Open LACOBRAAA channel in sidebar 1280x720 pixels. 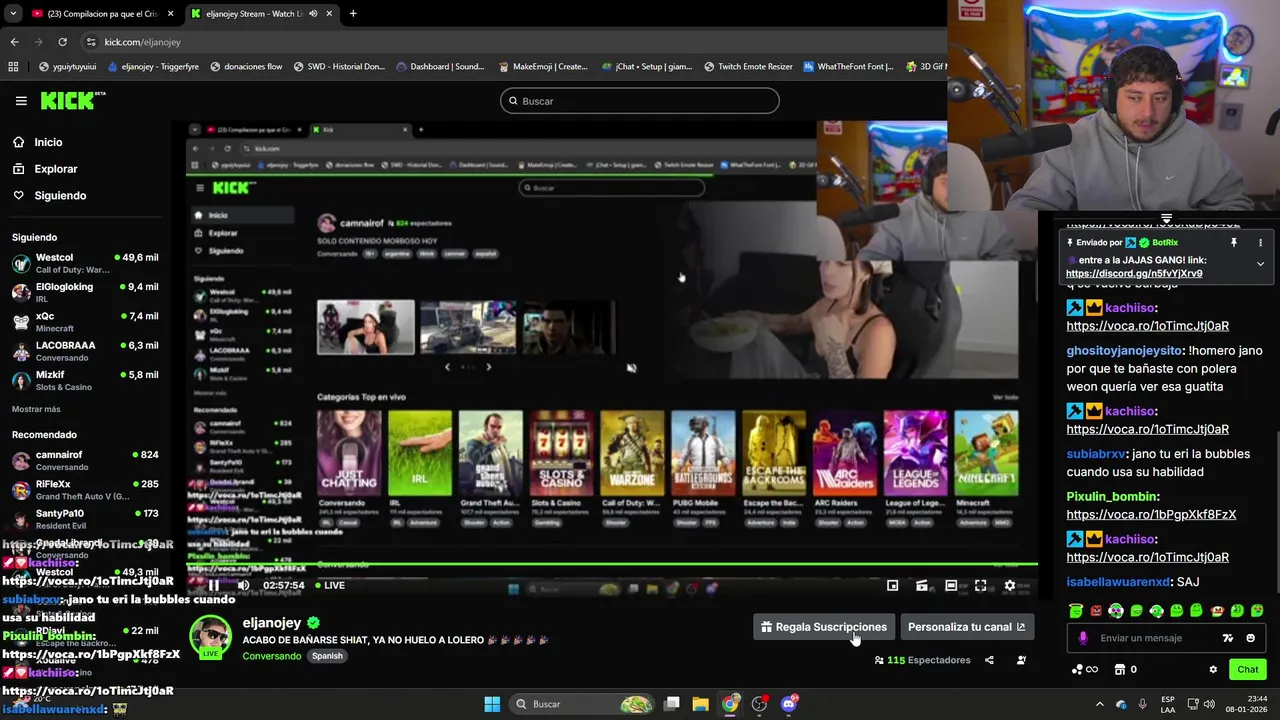(85, 351)
